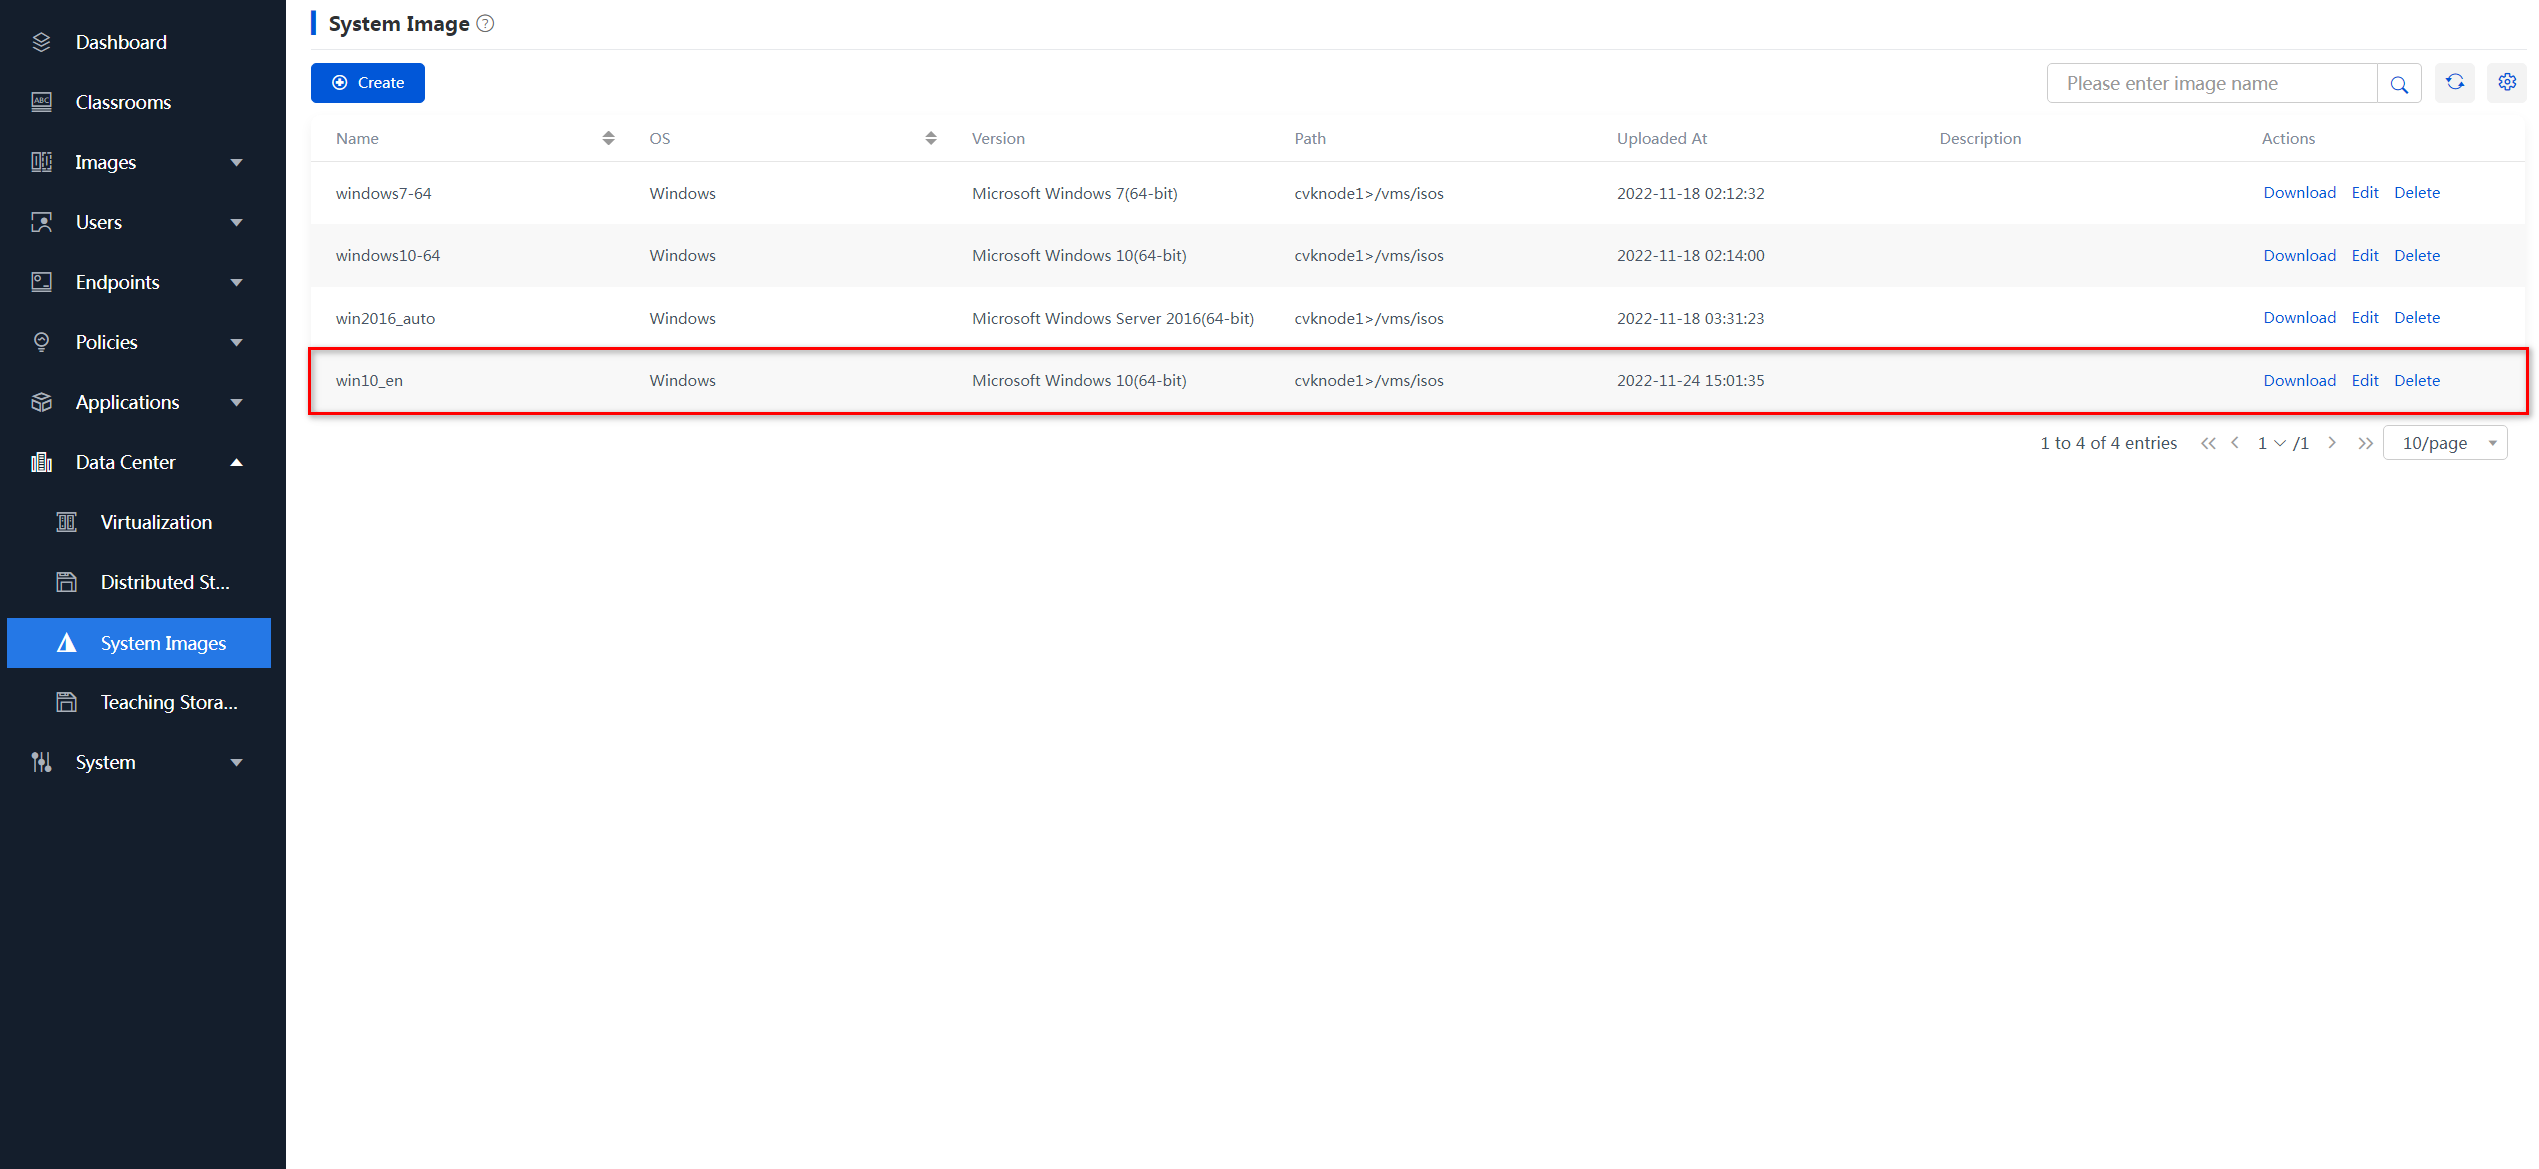The image size is (2539, 1169).
Task: Click the Data Center building icon
Action: (41, 462)
